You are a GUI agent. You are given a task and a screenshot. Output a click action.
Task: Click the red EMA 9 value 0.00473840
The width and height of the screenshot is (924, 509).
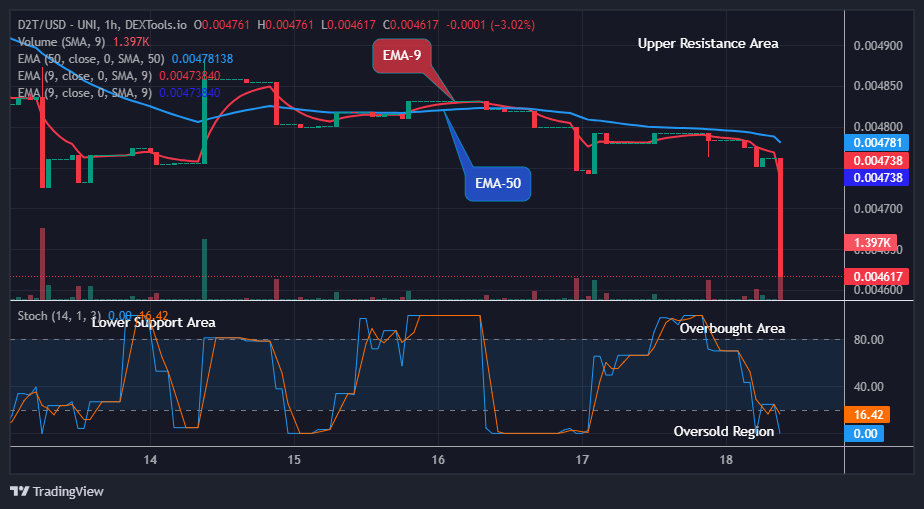190,76
